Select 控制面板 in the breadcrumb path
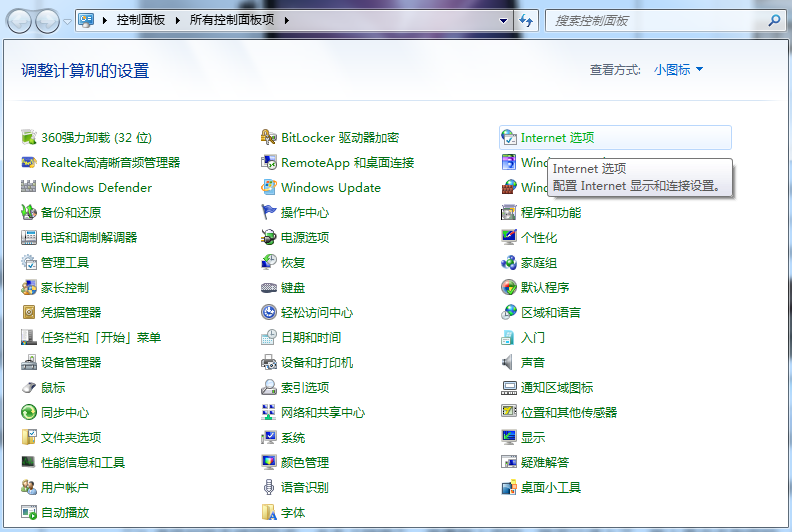This screenshot has width=792, height=532. pos(142,20)
